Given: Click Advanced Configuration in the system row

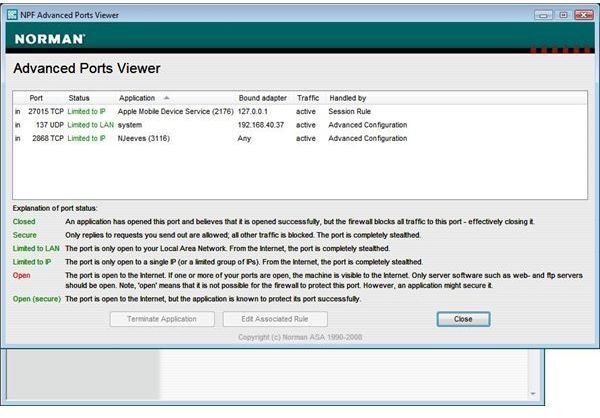Looking at the screenshot, I should 368,125.
